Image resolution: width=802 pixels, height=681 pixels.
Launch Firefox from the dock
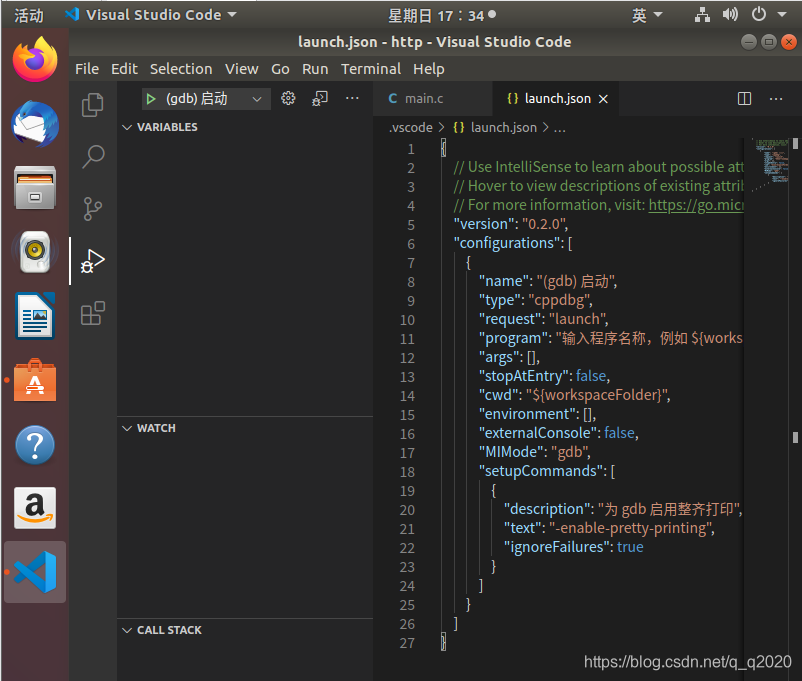(35, 59)
